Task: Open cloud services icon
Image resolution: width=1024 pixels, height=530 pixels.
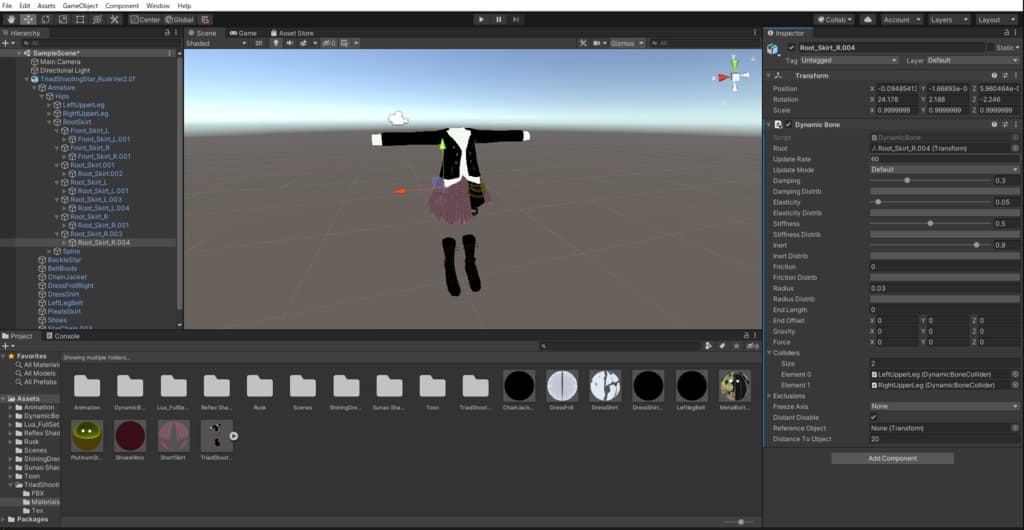Action: pos(867,19)
